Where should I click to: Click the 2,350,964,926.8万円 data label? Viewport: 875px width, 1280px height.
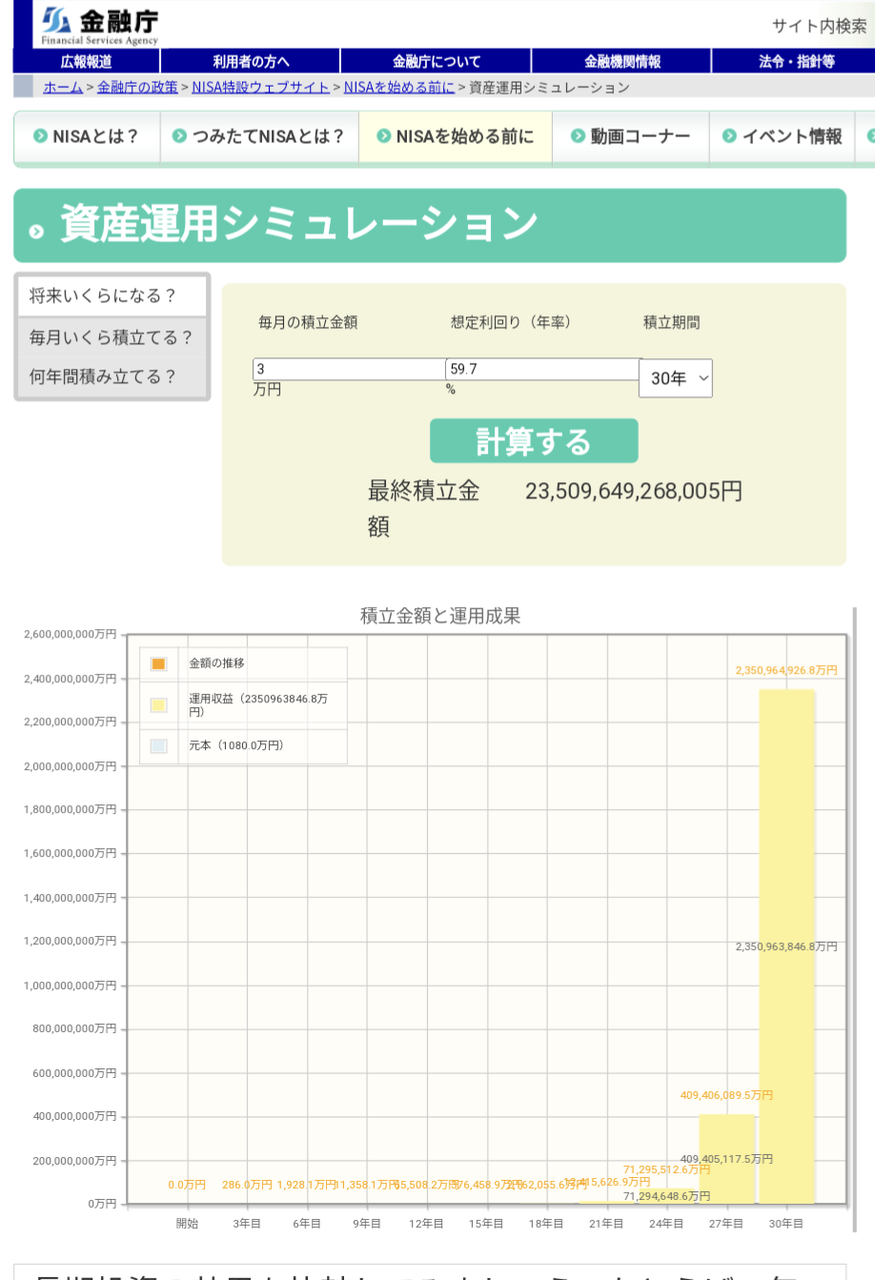tap(787, 671)
